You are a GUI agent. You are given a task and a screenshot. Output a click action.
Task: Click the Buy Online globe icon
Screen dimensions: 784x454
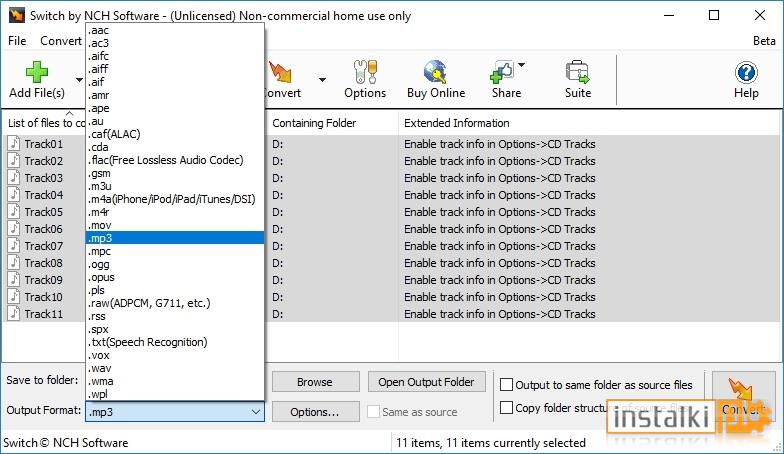pos(436,72)
